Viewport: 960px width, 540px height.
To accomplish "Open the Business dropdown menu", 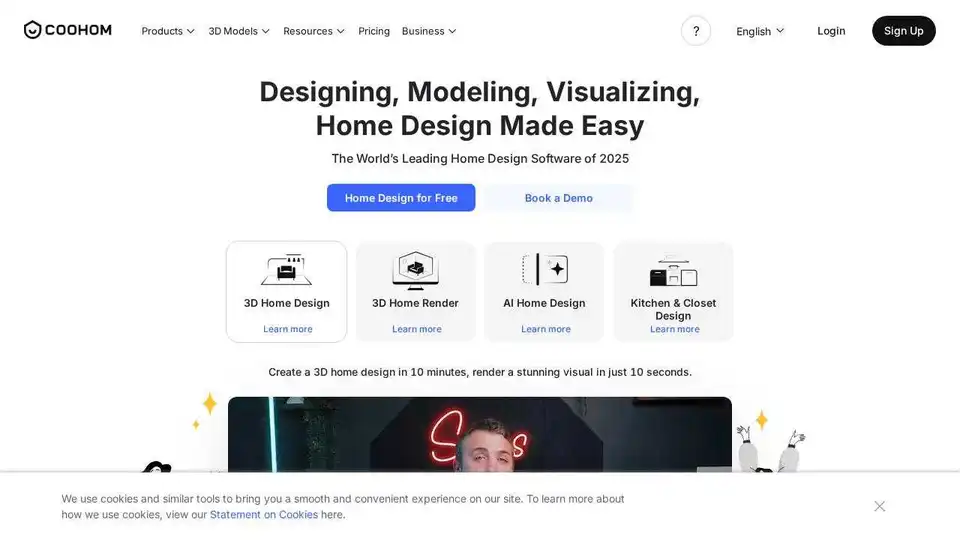I will (429, 31).
